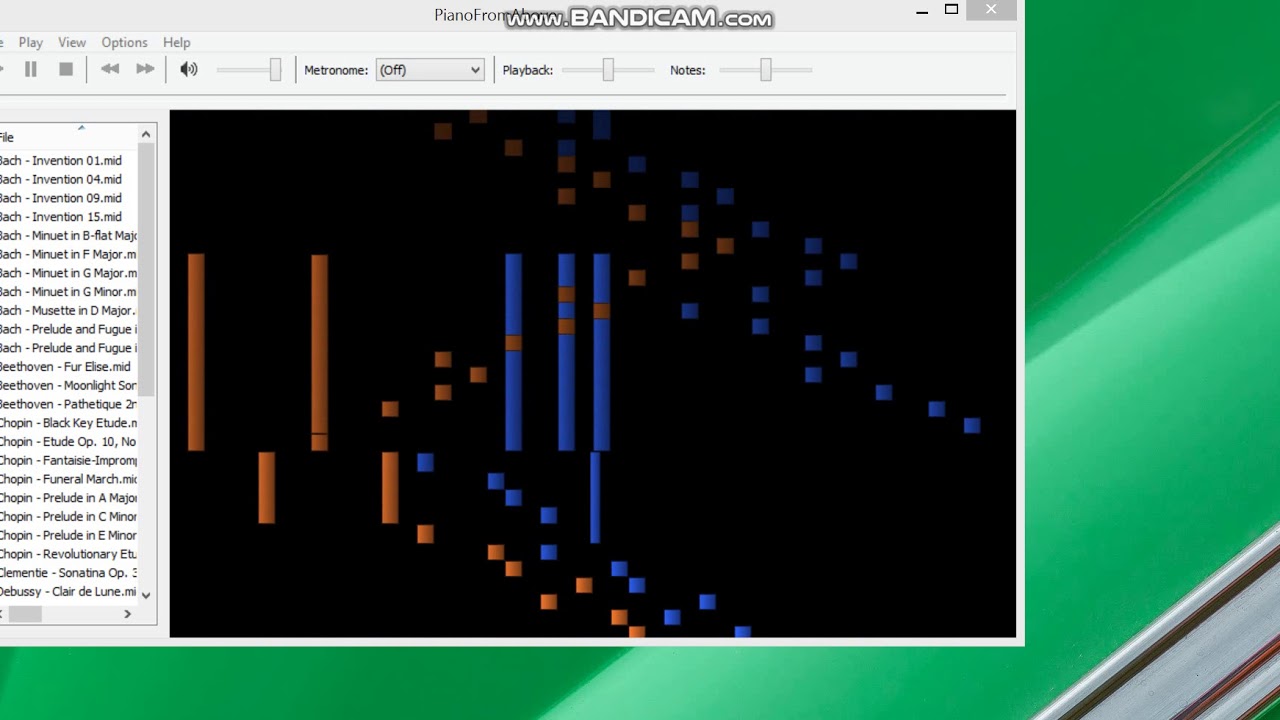Select Beethoven - Fur Elise.mid

[x=65, y=366]
